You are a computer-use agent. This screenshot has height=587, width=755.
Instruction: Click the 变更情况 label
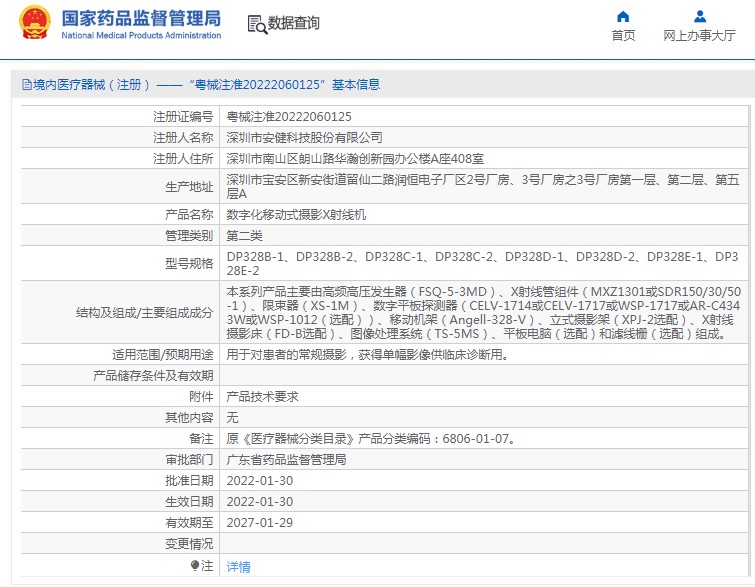[x=189, y=544]
